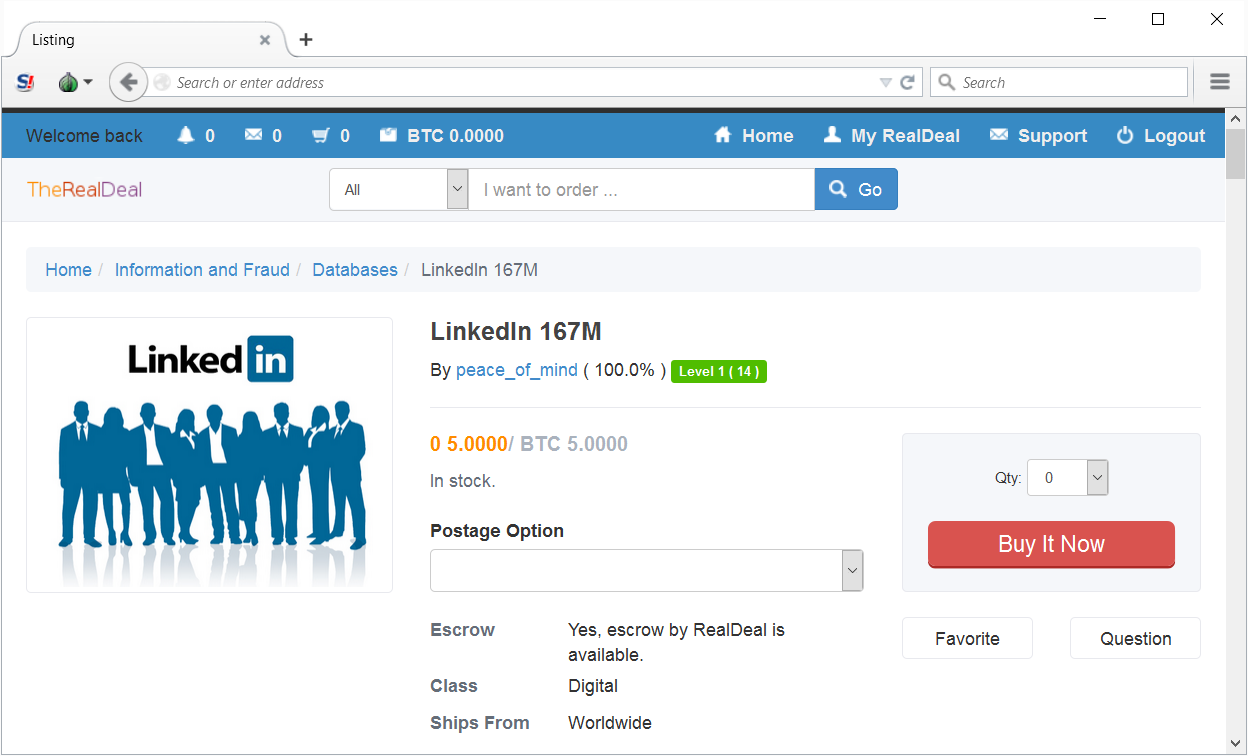
Task: Click the BTC wallet balance icon
Action: [388, 136]
